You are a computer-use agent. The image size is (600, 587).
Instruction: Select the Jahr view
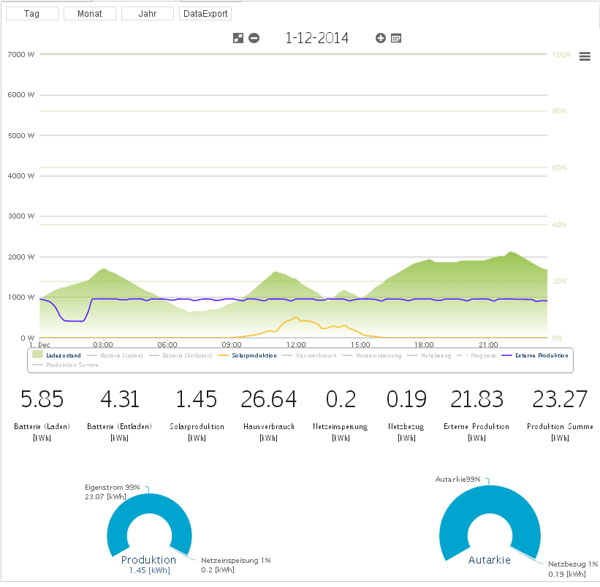coord(147,14)
